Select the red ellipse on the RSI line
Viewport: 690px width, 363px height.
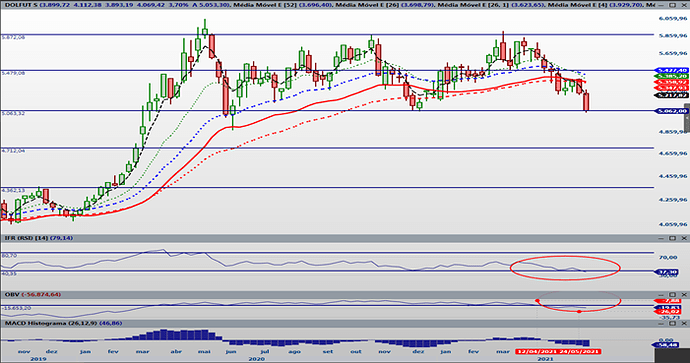tap(565, 268)
